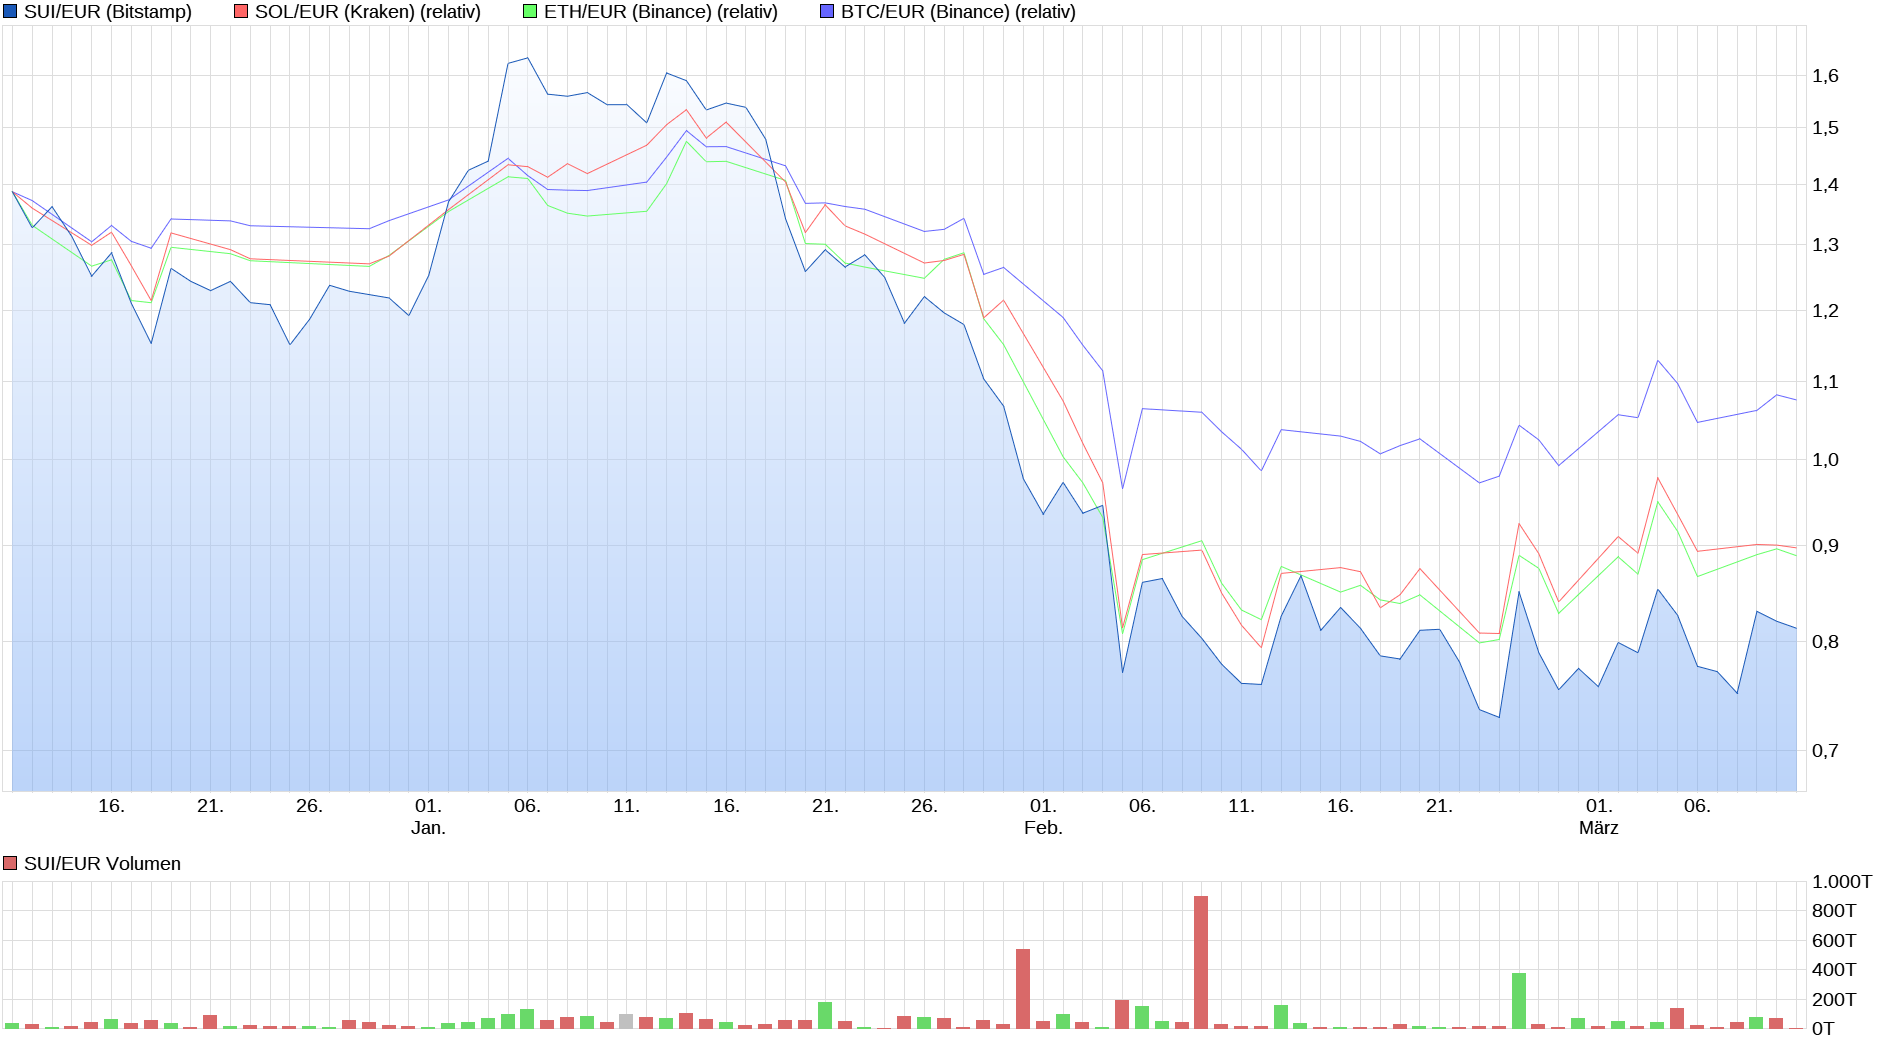
Task: Click the 1,0 price axis label
Action: [1825, 460]
